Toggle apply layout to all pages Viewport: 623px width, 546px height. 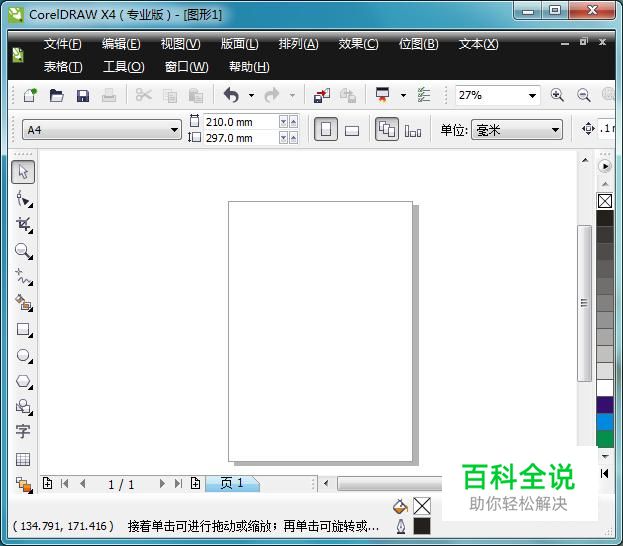(x=387, y=130)
